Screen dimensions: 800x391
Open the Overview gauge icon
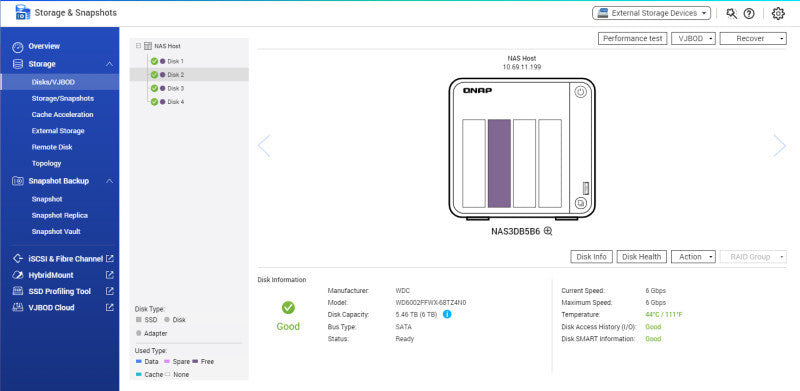(x=18, y=46)
